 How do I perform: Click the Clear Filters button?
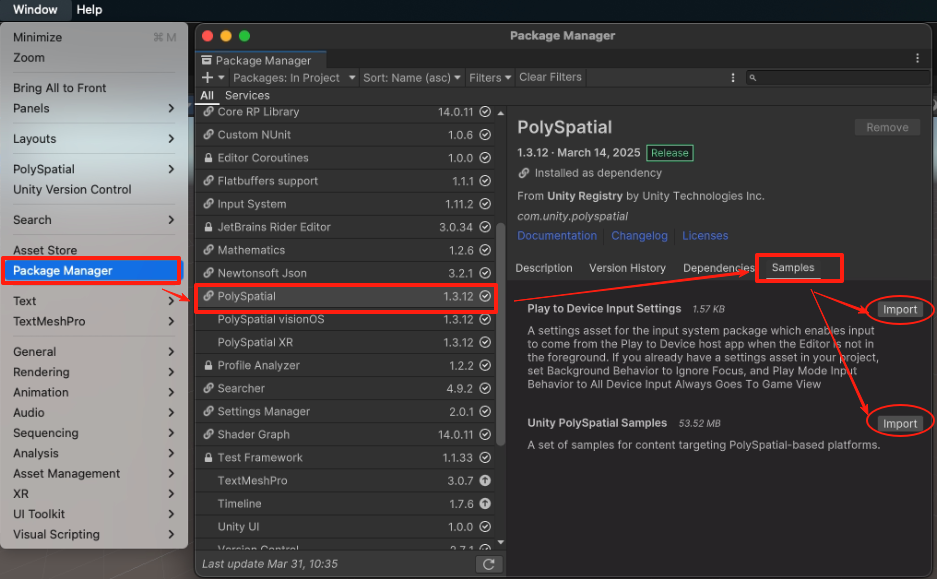point(550,77)
